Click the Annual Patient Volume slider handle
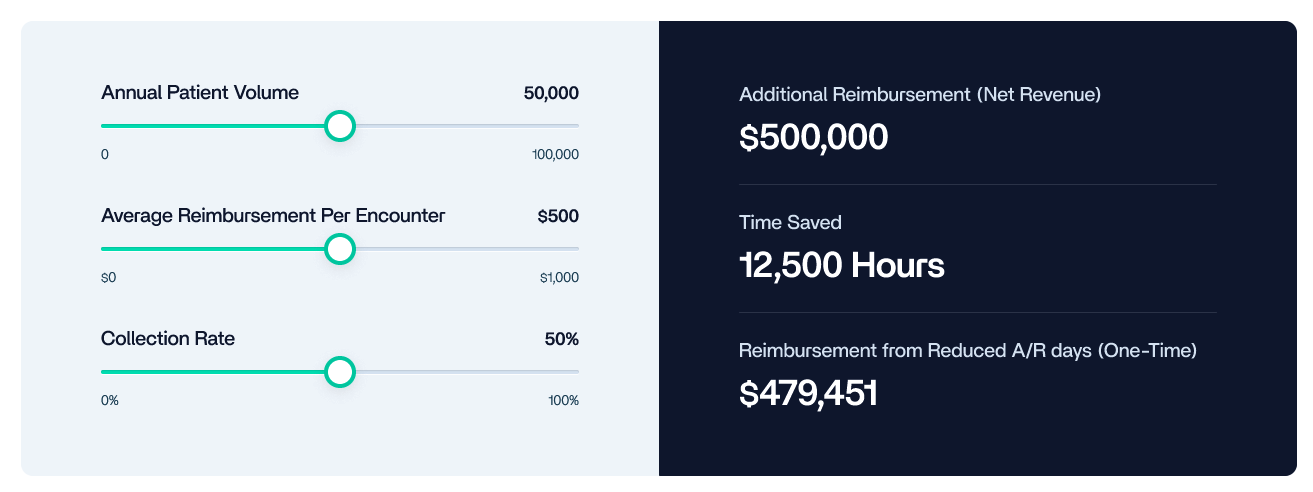The height and width of the screenshot is (492, 1313). (341, 126)
